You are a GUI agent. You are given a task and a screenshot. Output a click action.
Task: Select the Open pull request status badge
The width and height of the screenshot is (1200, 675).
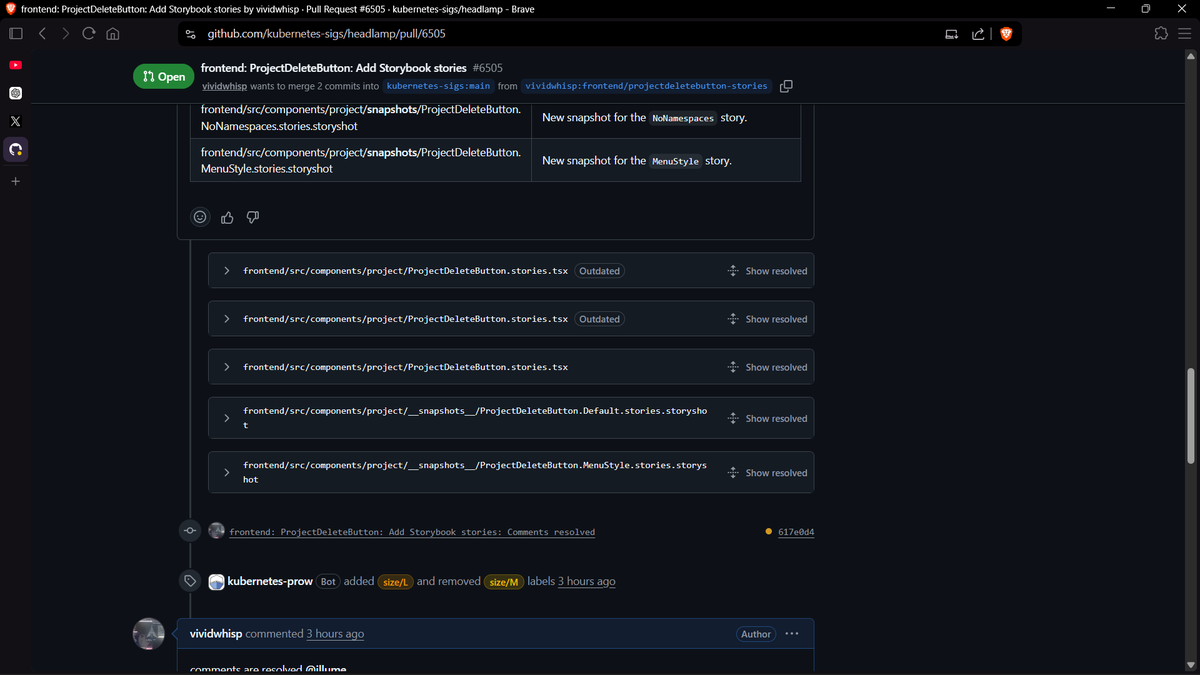(x=164, y=77)
